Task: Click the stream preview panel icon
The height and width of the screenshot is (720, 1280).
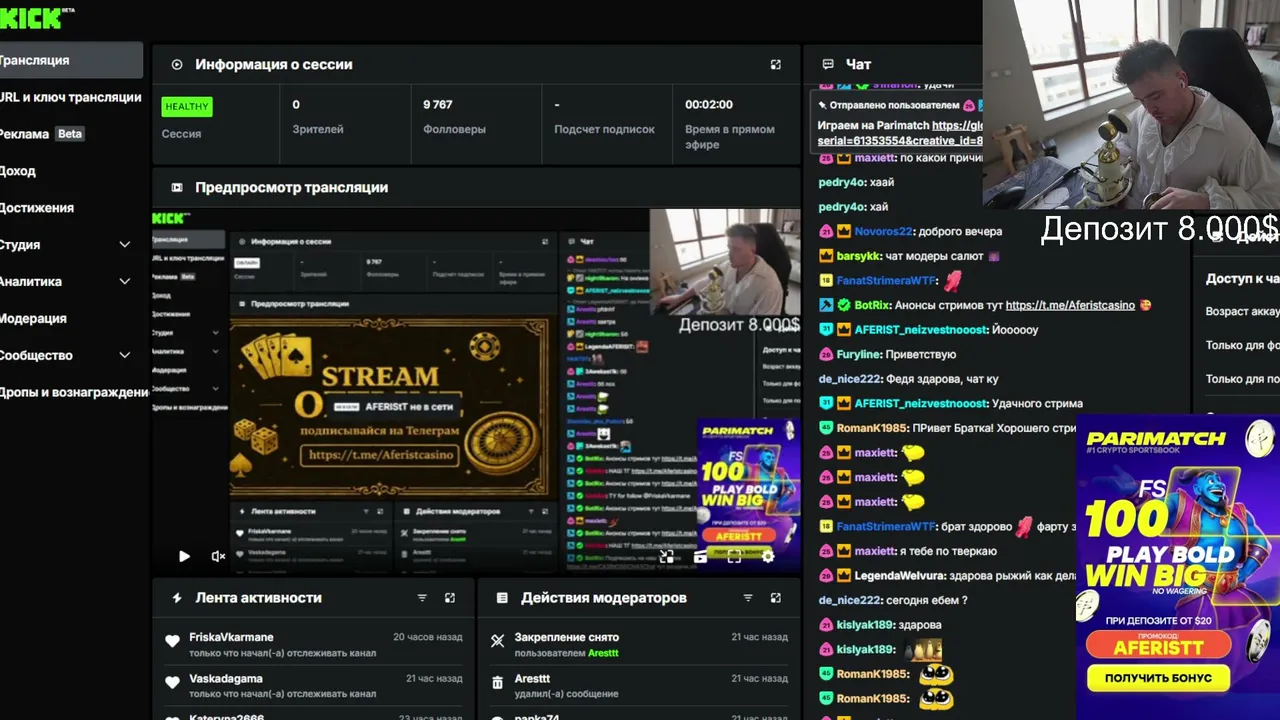Action: (x=177, y=187)
